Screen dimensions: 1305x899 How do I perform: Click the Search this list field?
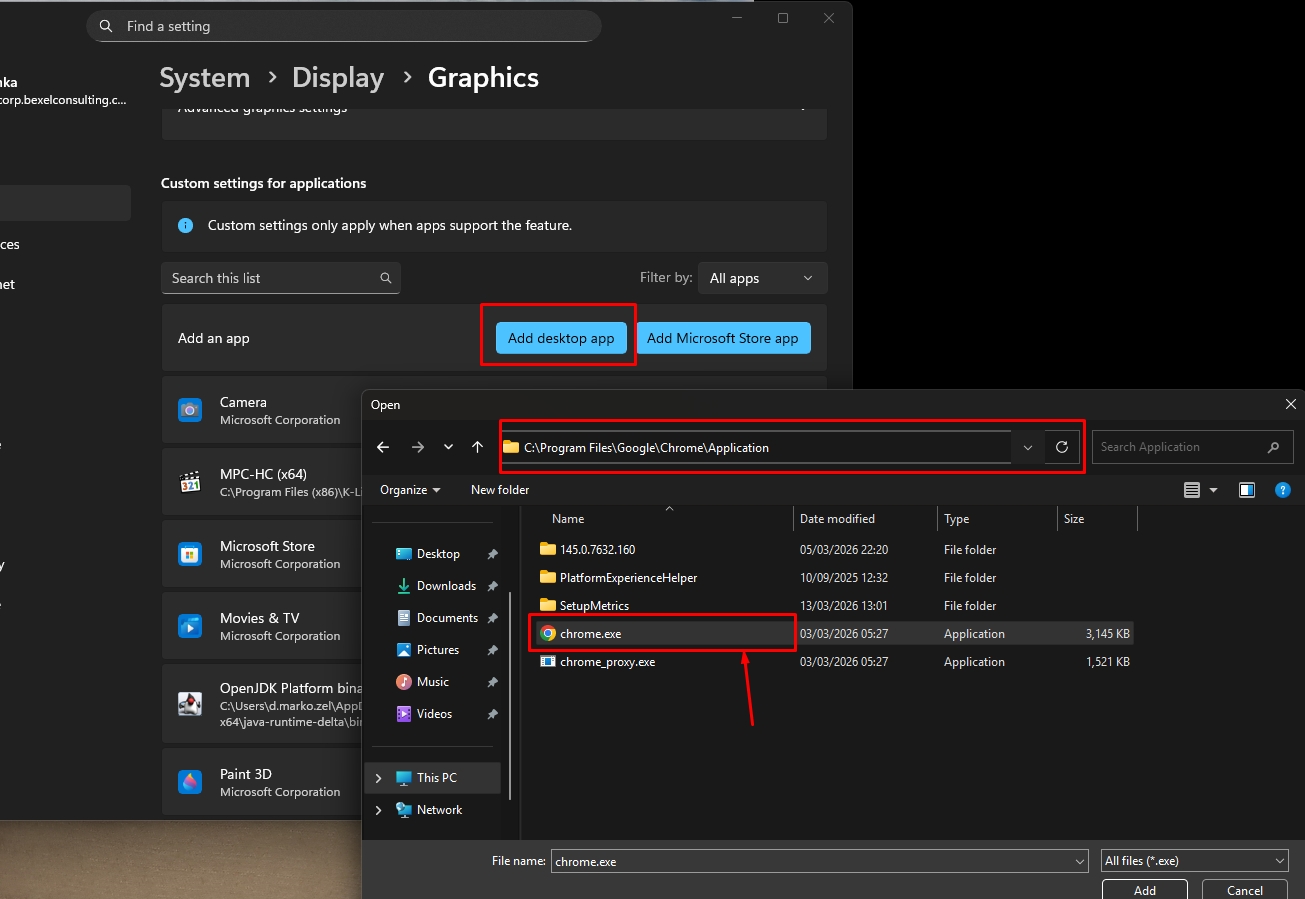pyautogui.click(x=270, y=278)
